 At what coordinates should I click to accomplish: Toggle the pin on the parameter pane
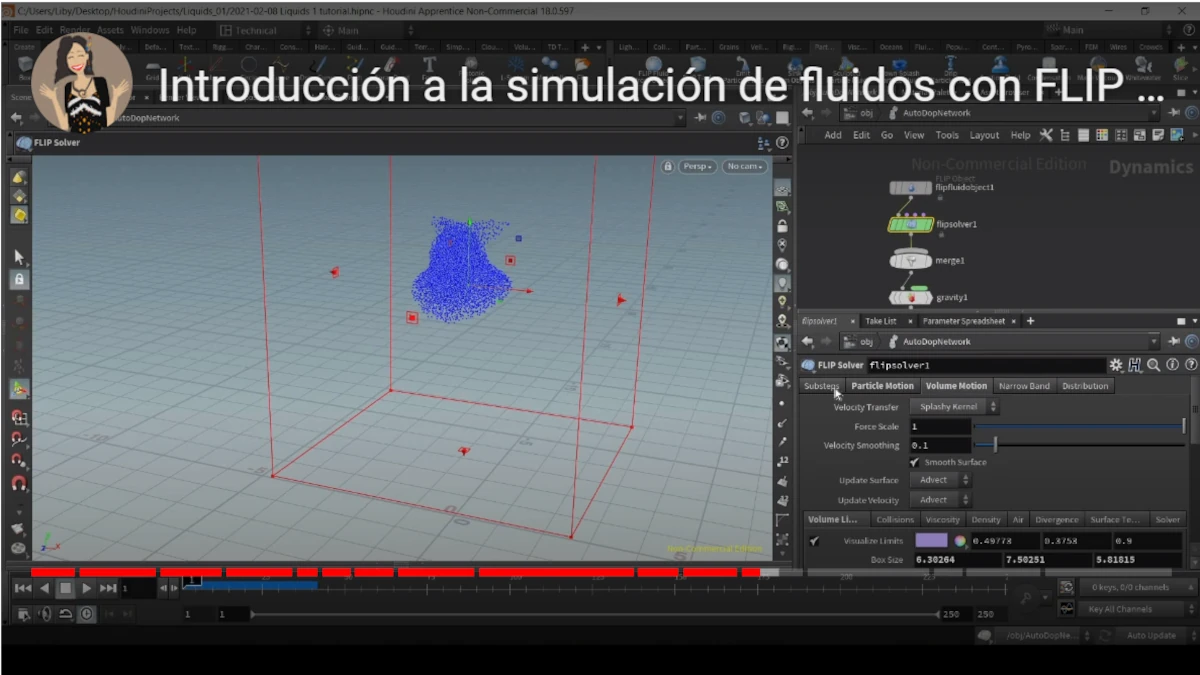pyautogui.click(x=1175, y=342)
